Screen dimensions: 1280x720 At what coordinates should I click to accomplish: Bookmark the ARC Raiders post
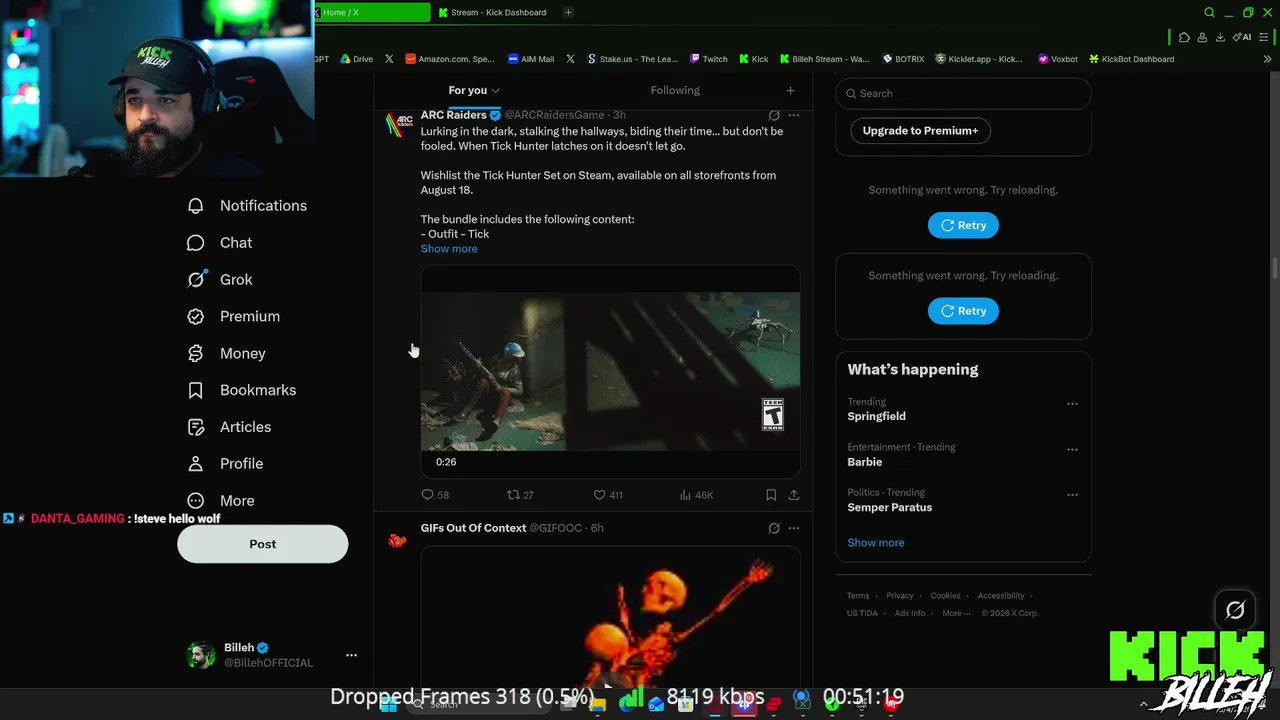[x=771, y=495]
